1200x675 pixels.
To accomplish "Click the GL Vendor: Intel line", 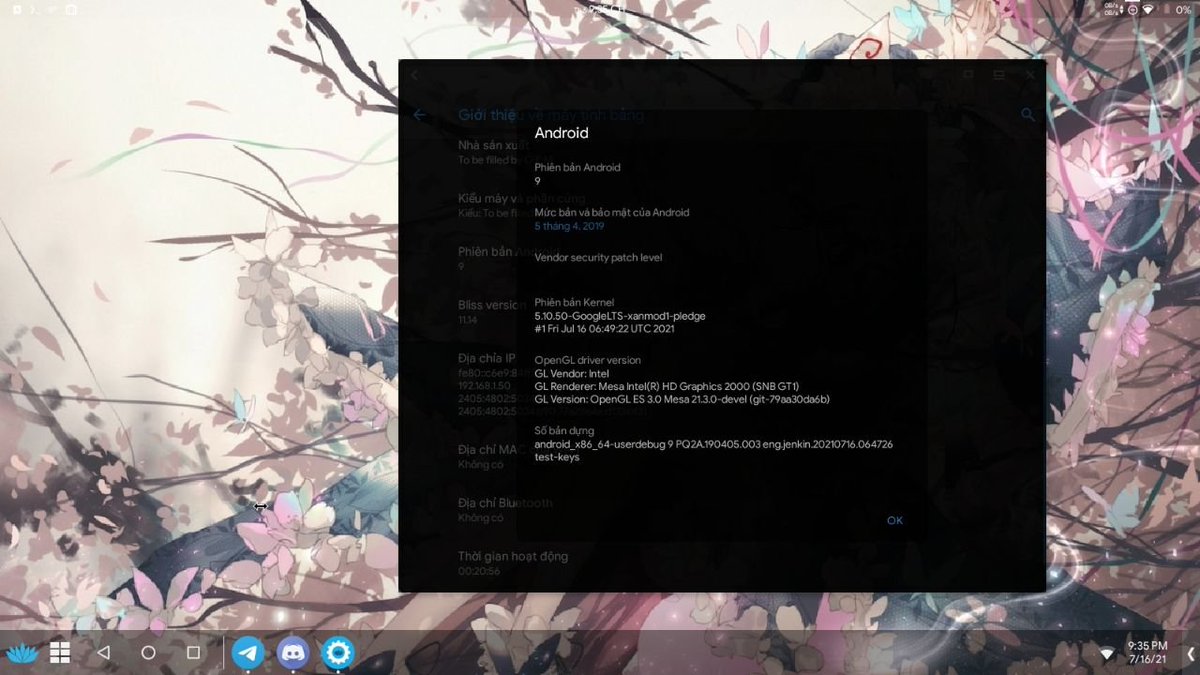I will pyautogui.click(x=572, y=373).
